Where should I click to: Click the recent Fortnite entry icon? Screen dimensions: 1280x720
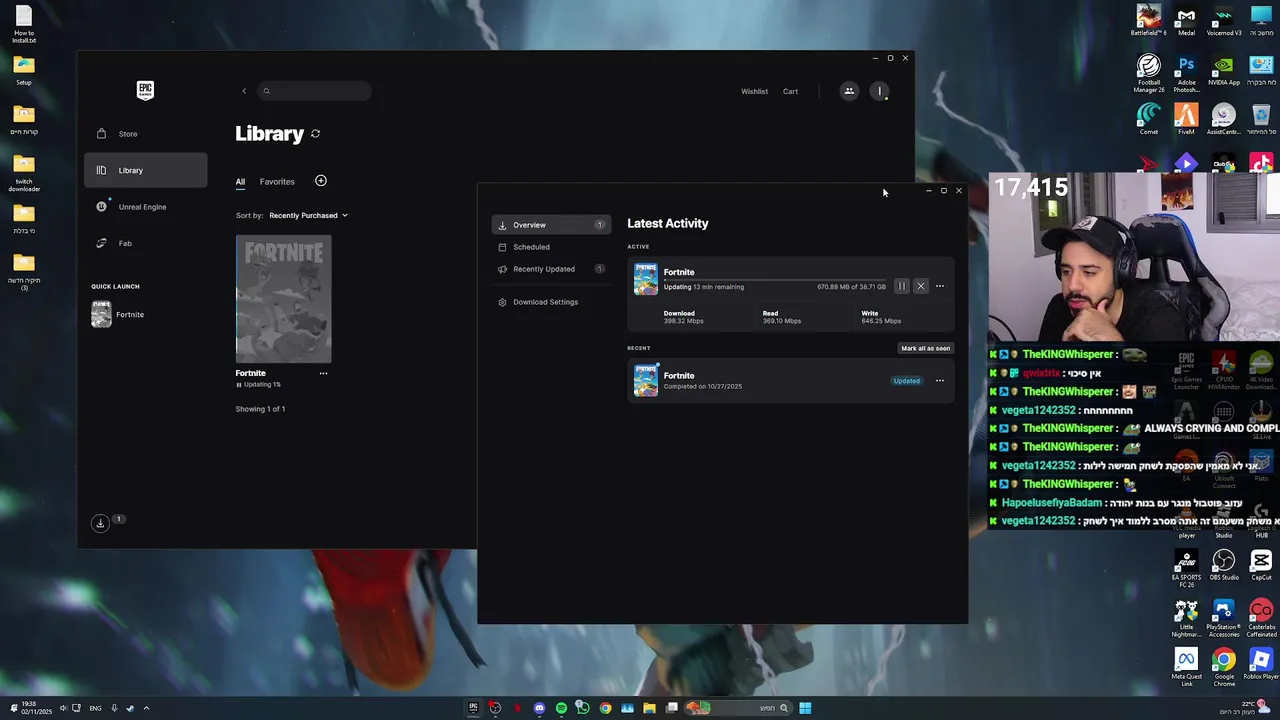click(646, 380)
